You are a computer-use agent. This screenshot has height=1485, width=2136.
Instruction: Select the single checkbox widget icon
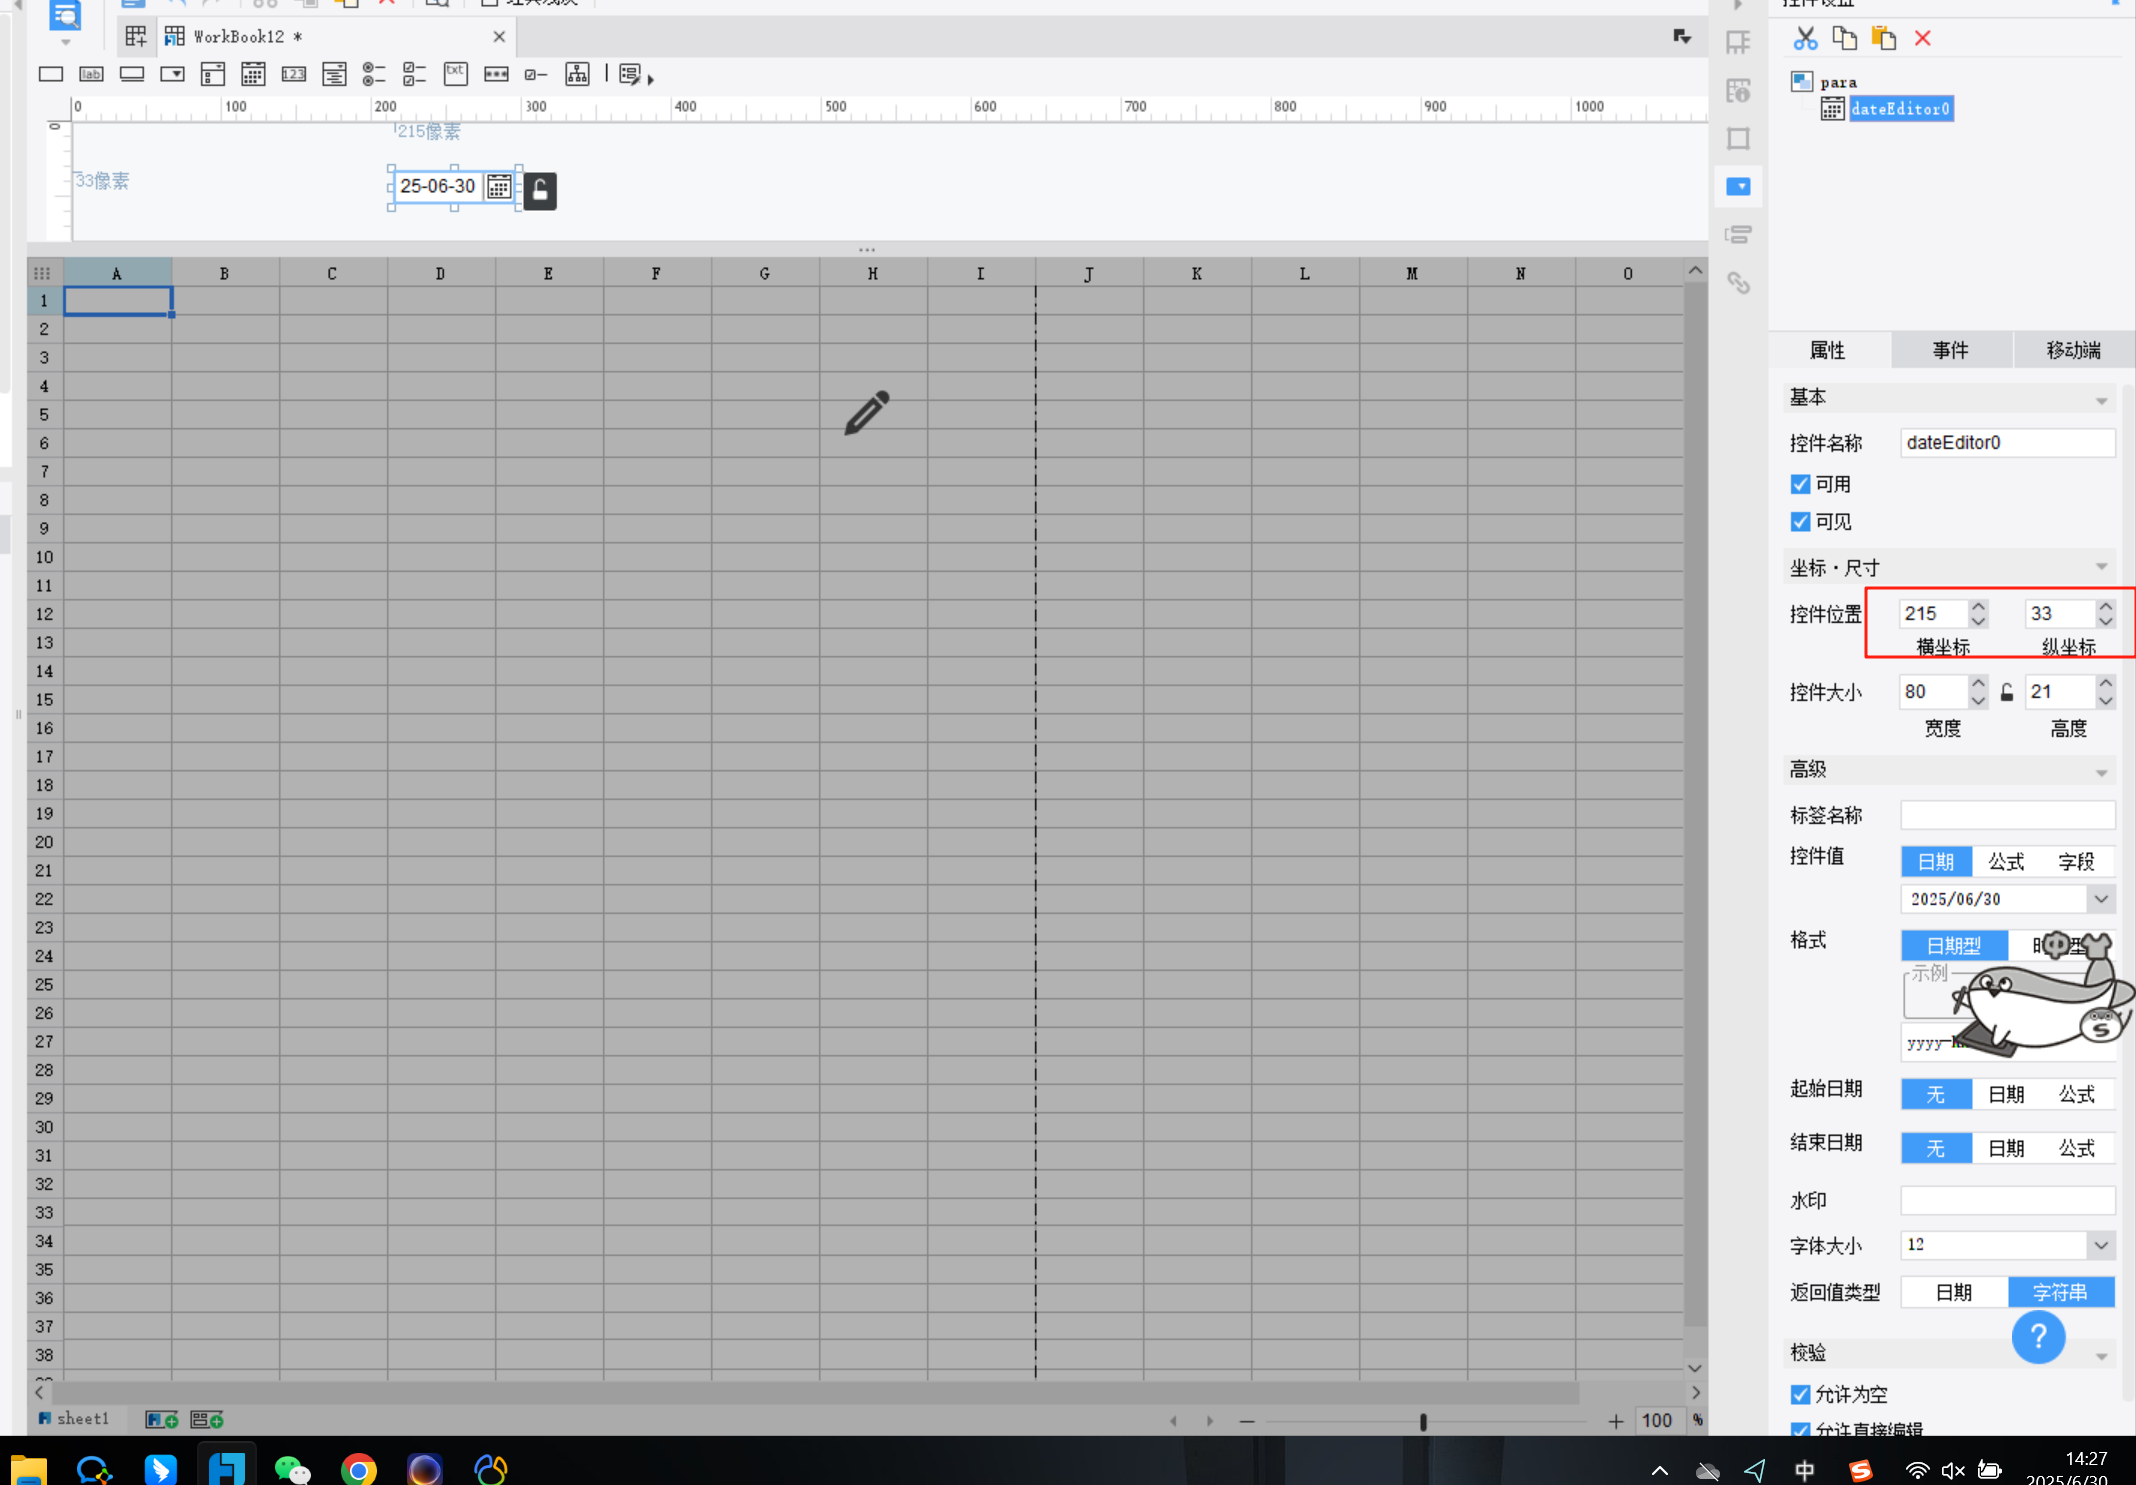click(536, 74)
